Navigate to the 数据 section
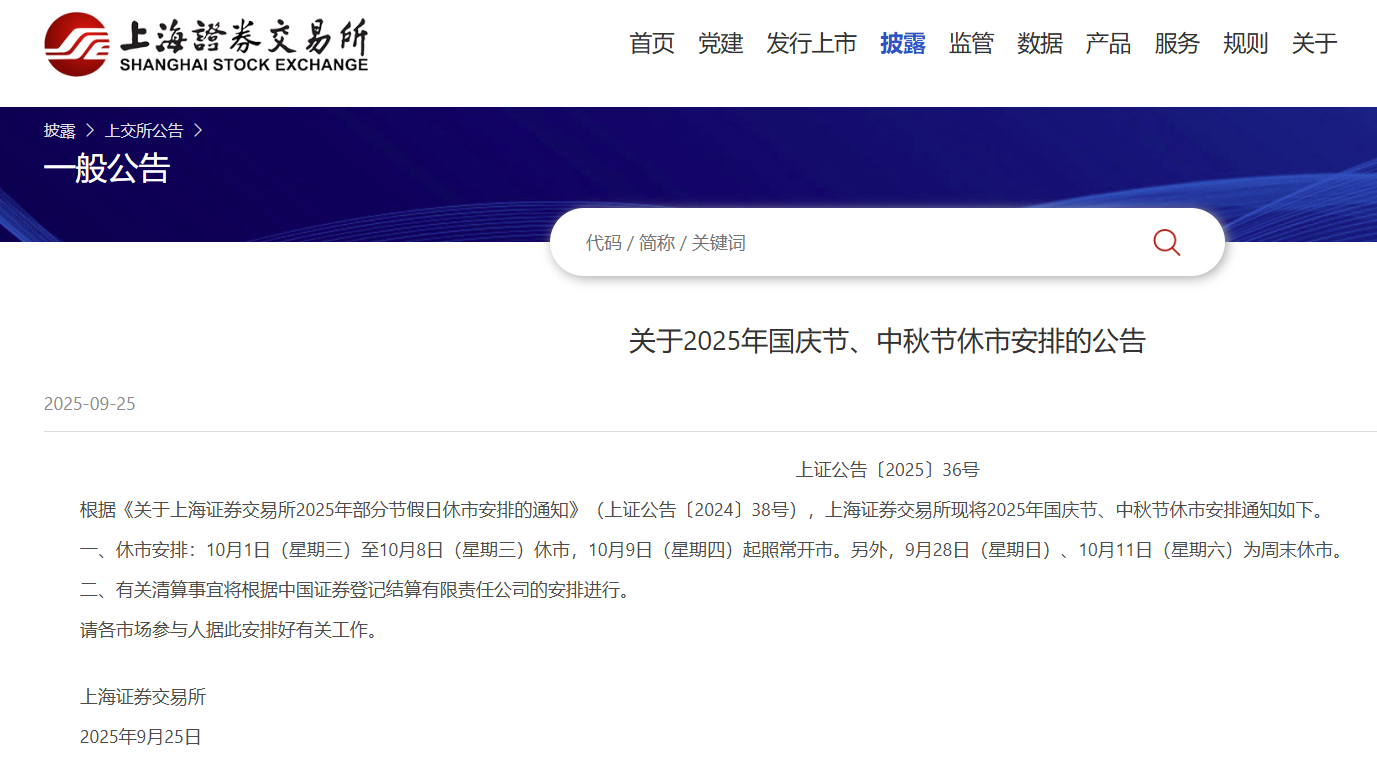 click(1040, 44)
